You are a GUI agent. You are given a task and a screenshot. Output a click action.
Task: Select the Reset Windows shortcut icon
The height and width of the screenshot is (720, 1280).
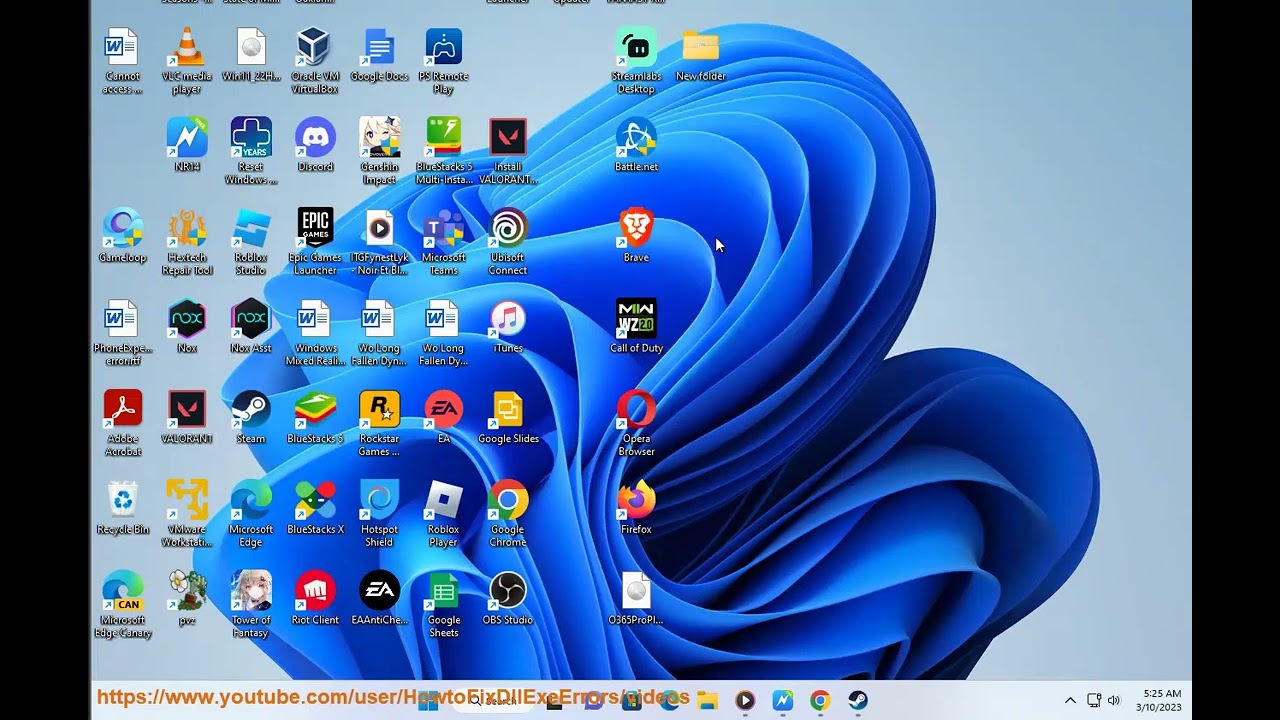point(251,152)
